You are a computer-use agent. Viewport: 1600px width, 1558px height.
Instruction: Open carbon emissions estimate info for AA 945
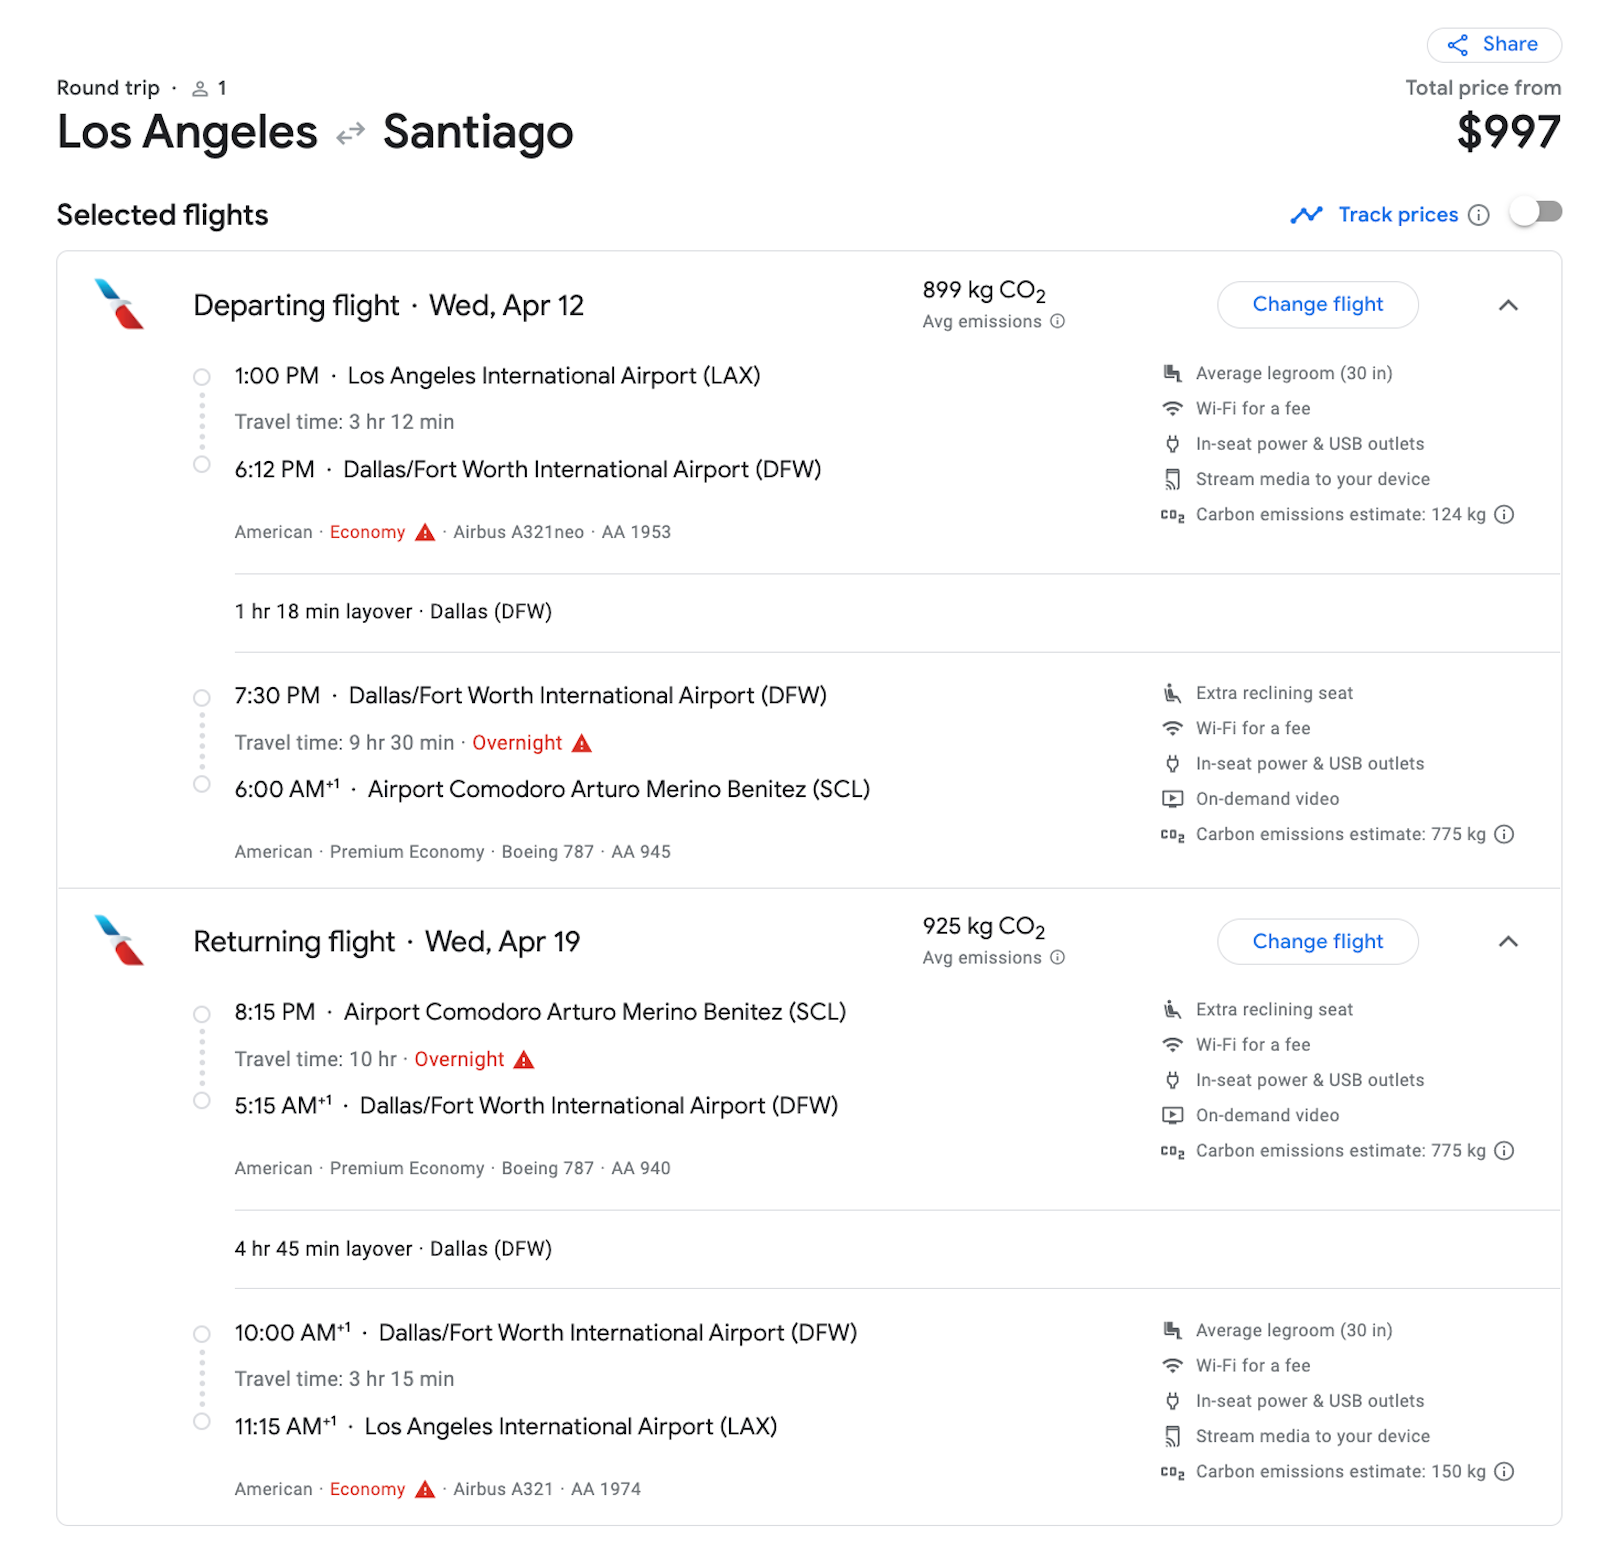coord(1504,834)
